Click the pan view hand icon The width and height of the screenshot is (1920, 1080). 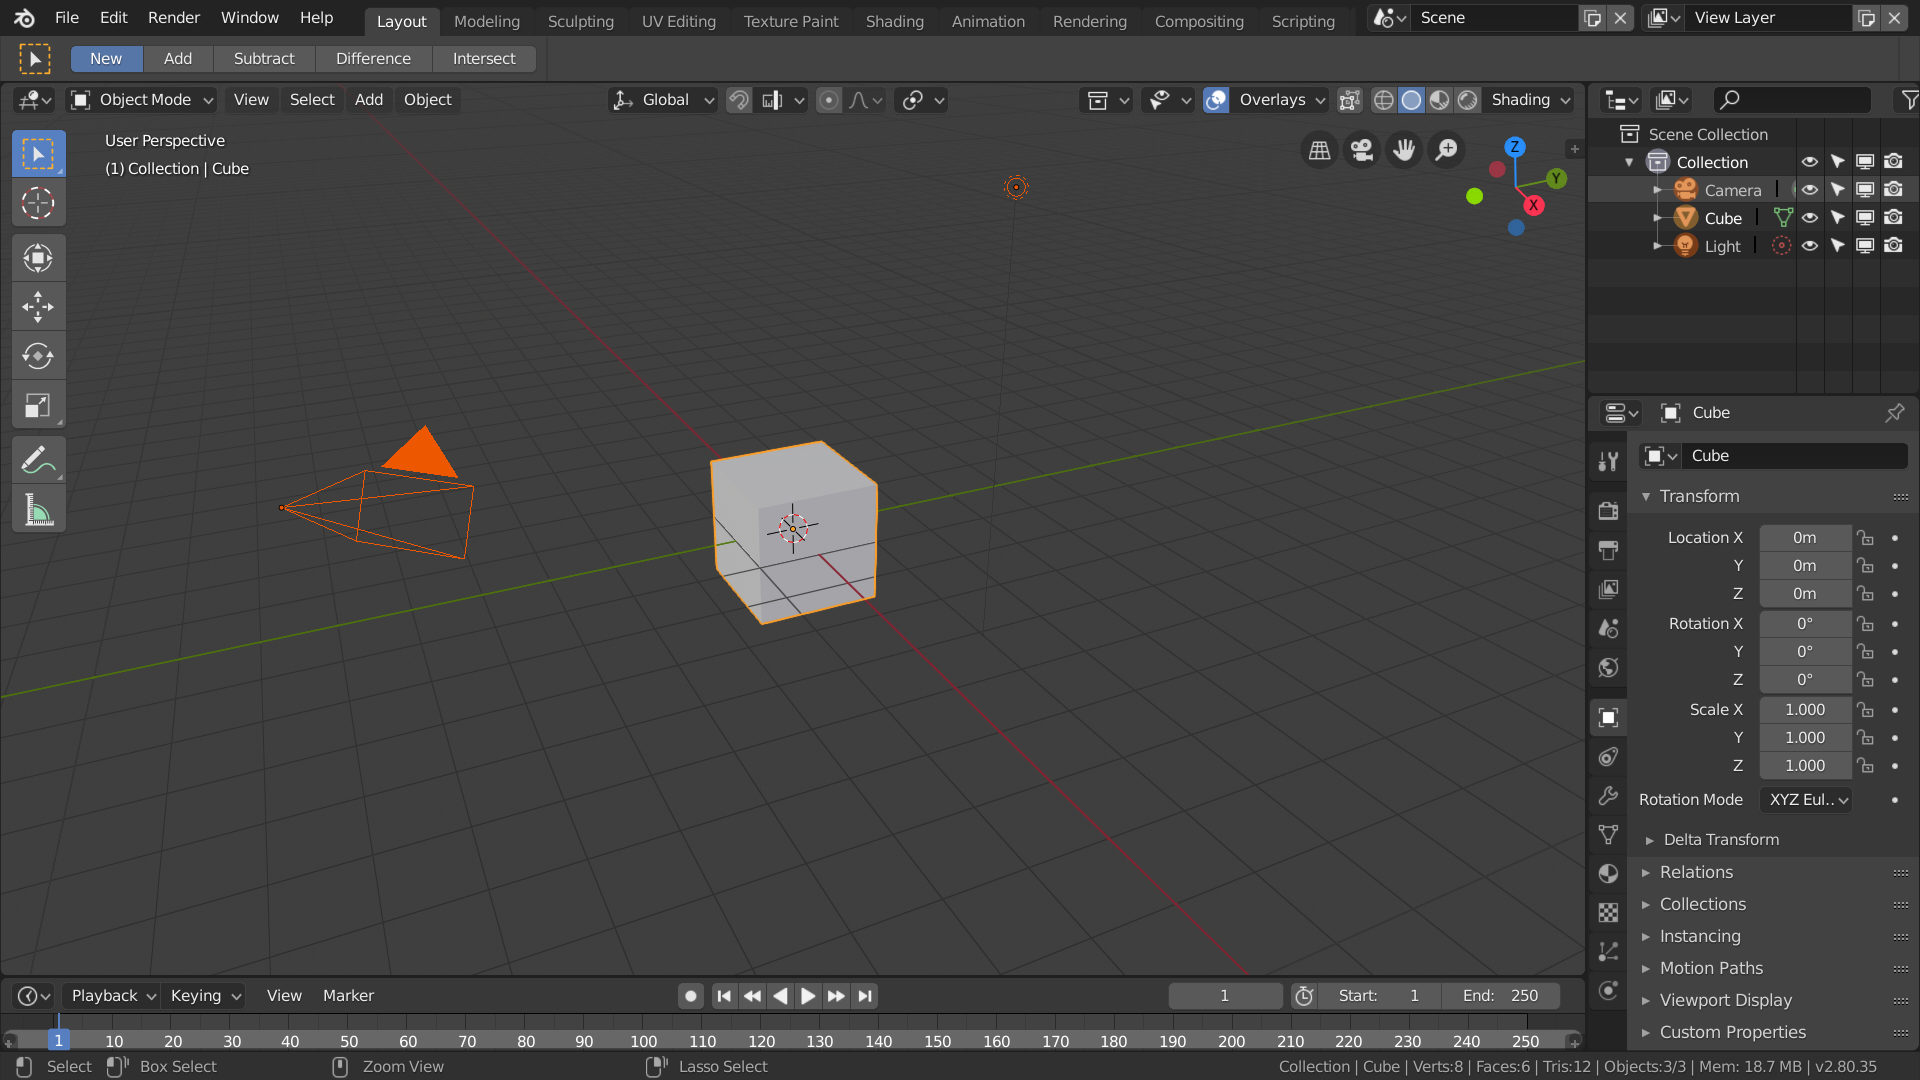[x=1404, y=150]
